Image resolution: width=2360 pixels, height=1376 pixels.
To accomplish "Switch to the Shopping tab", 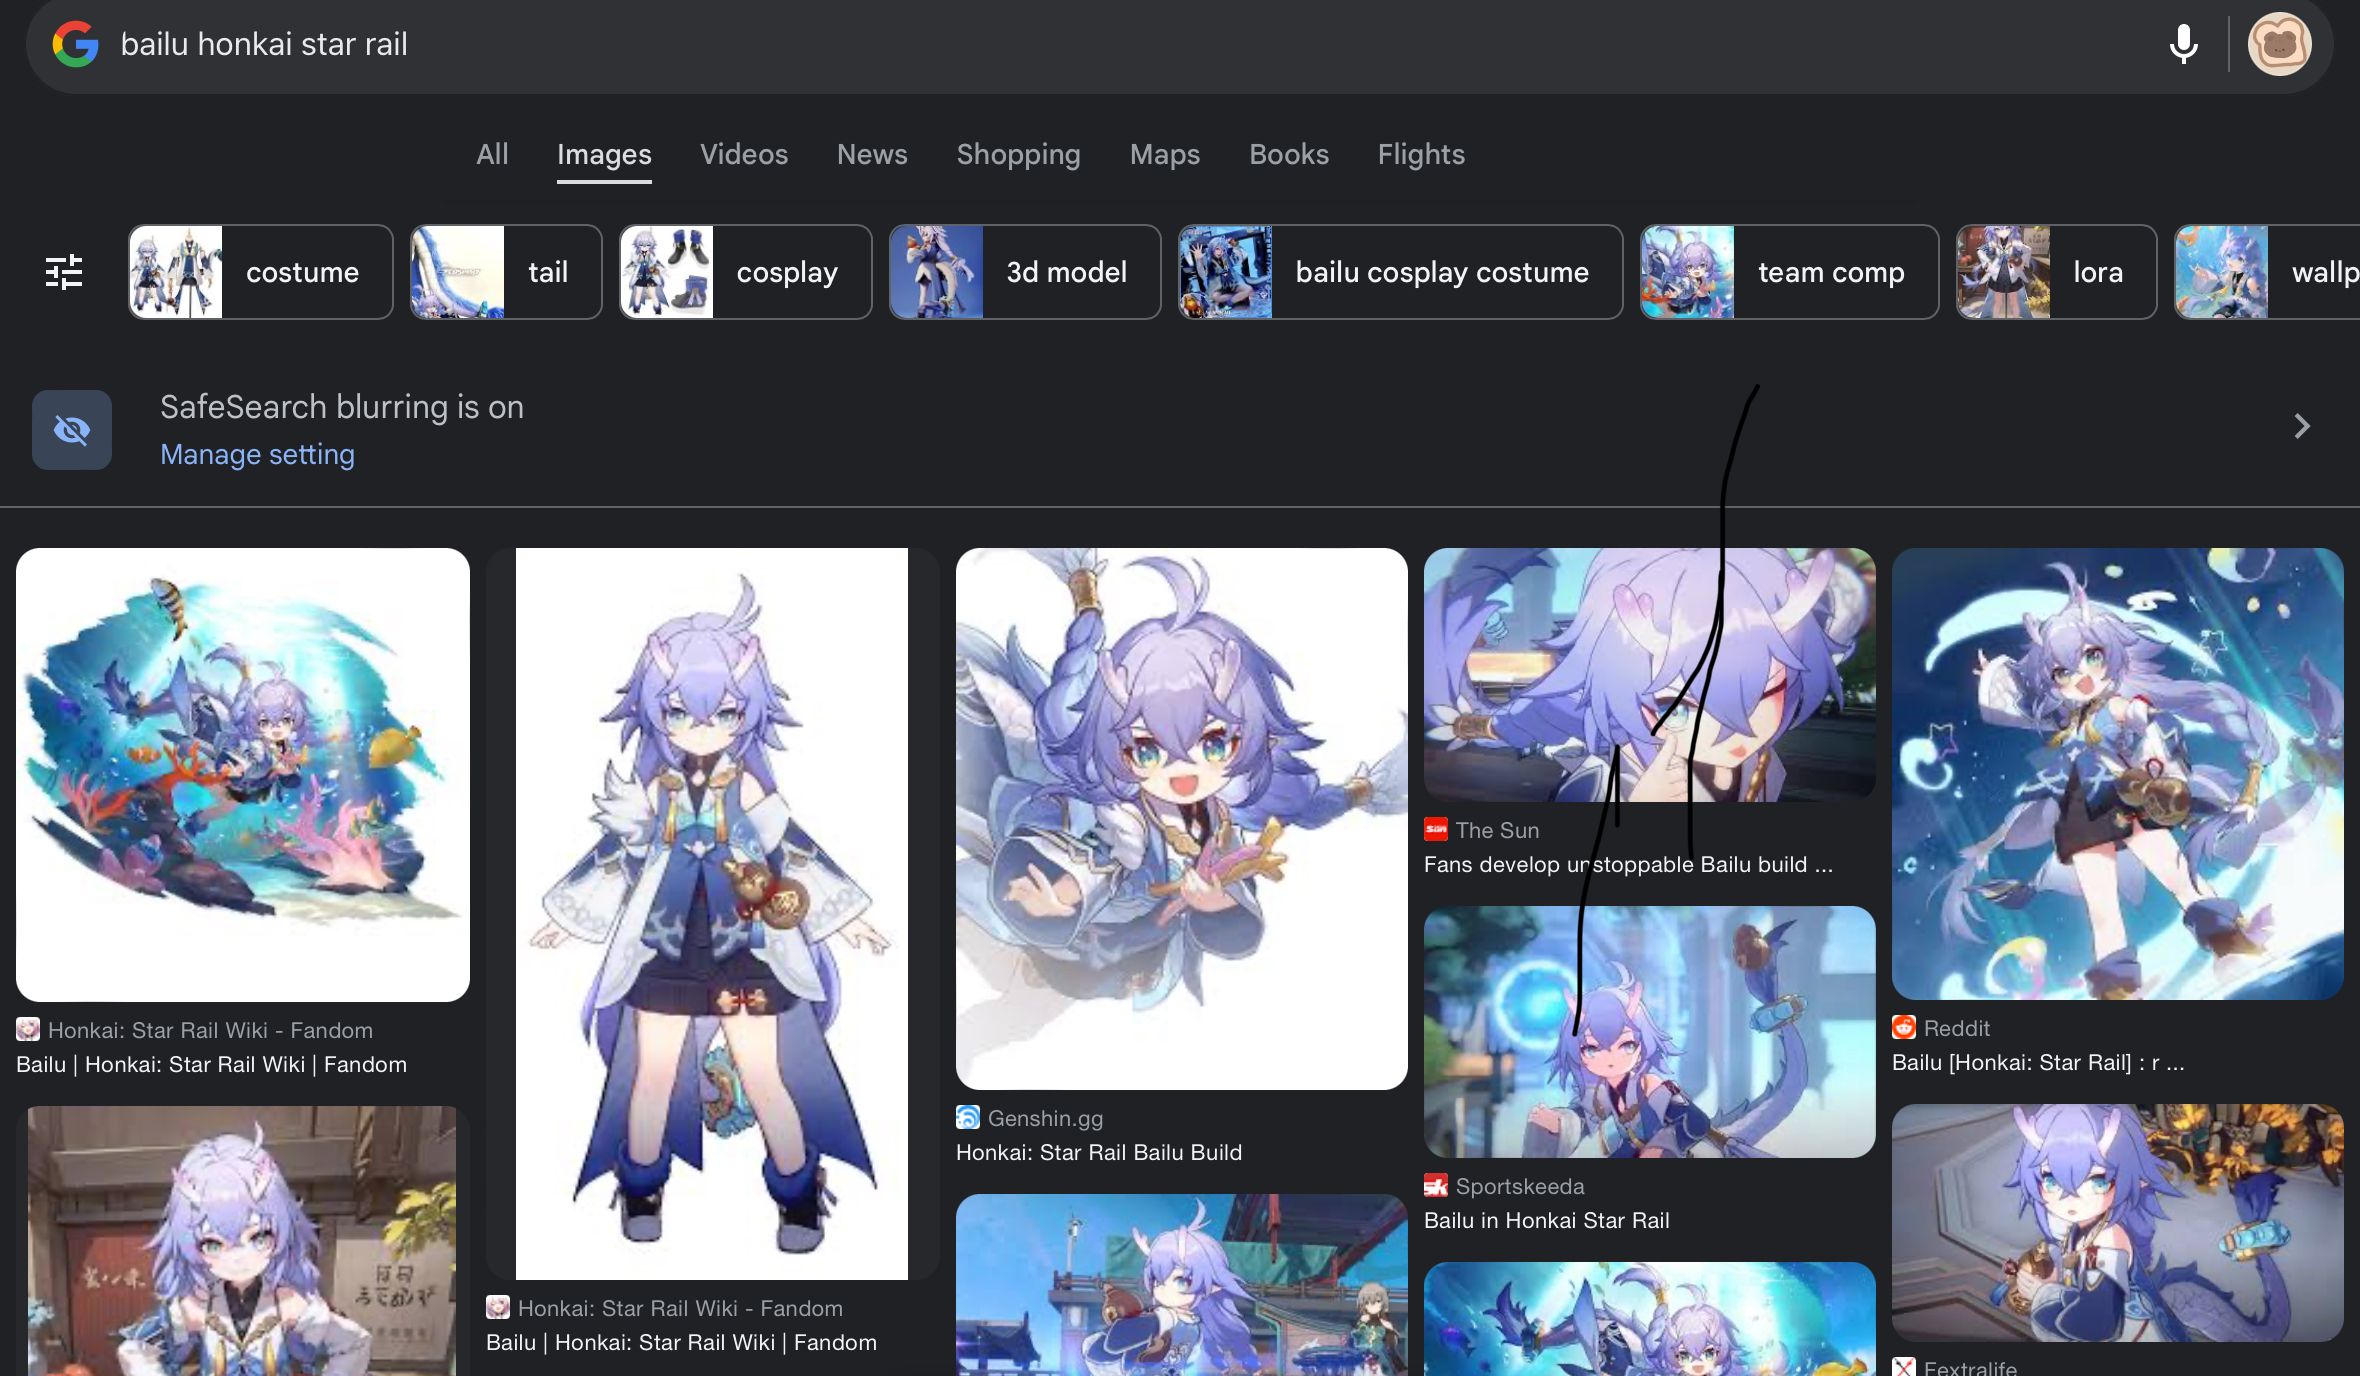I will (1018, 154).
